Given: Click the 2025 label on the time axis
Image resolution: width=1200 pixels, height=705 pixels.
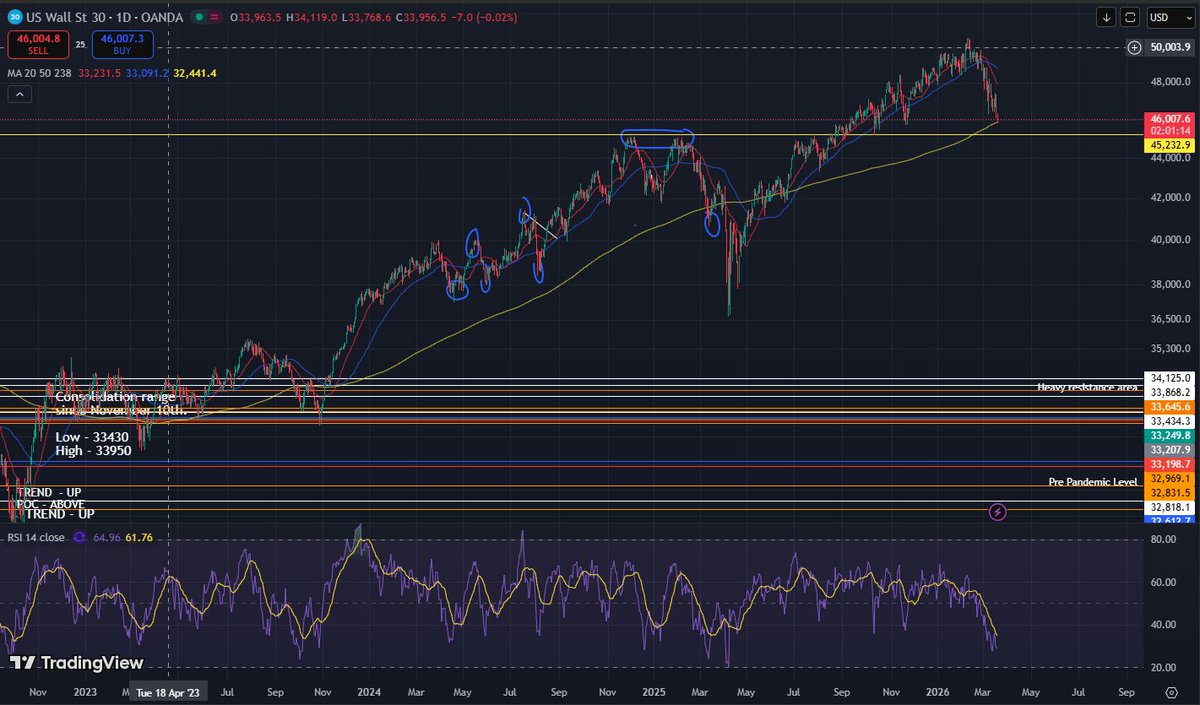Looking at the screenshot, I should click(653, 691).
